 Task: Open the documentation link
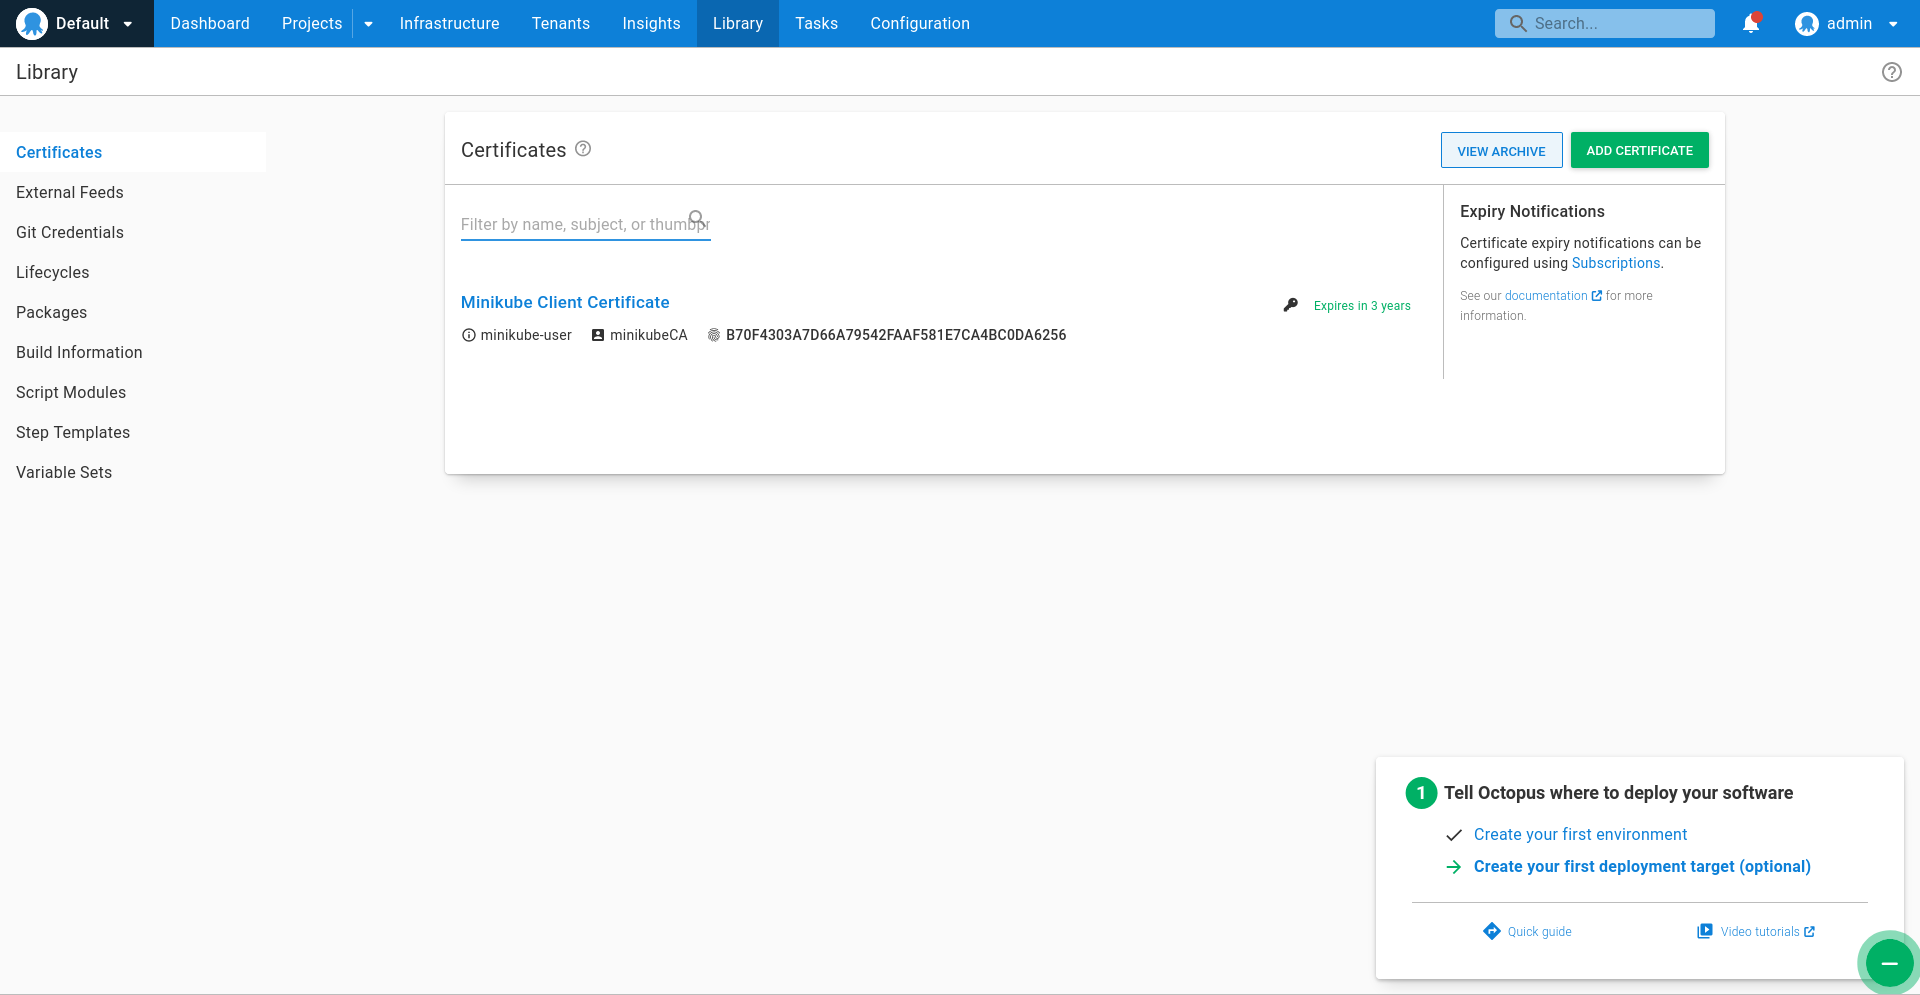[x=1546, y=296]
